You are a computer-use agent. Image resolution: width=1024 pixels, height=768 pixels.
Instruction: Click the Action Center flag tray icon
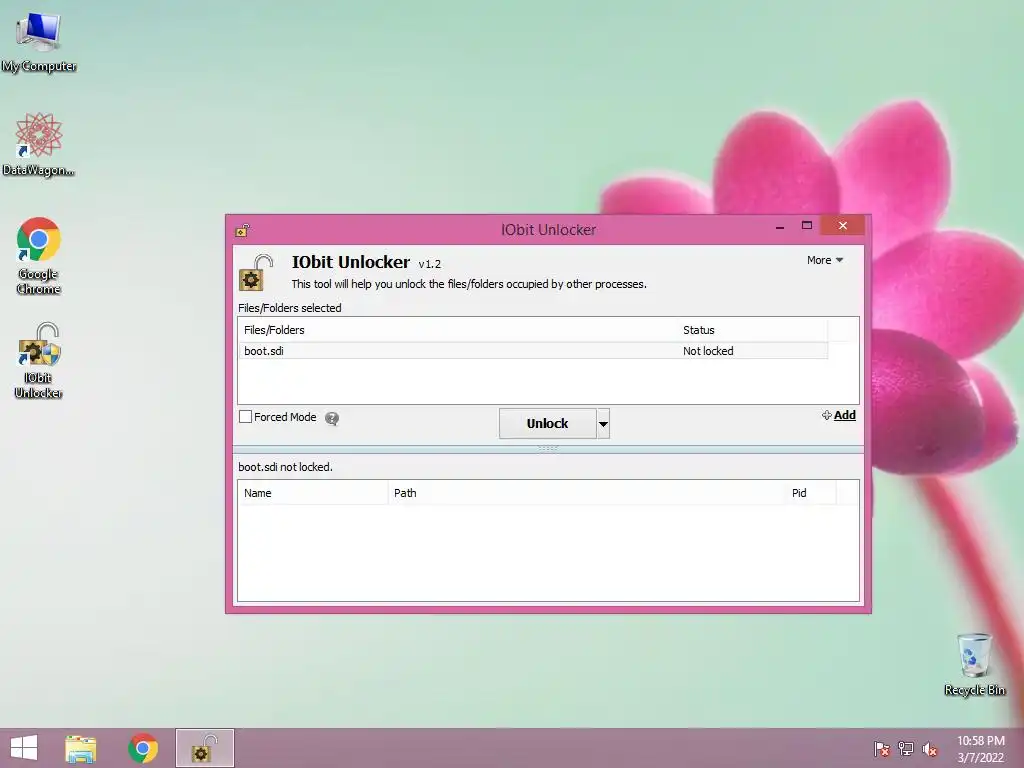(882, 749)
